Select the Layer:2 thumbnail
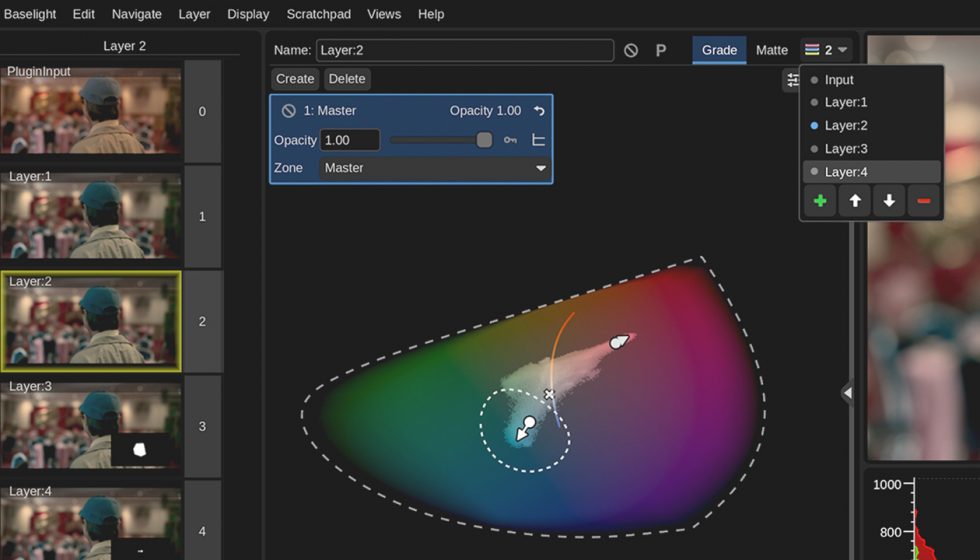 pos(91,321)
